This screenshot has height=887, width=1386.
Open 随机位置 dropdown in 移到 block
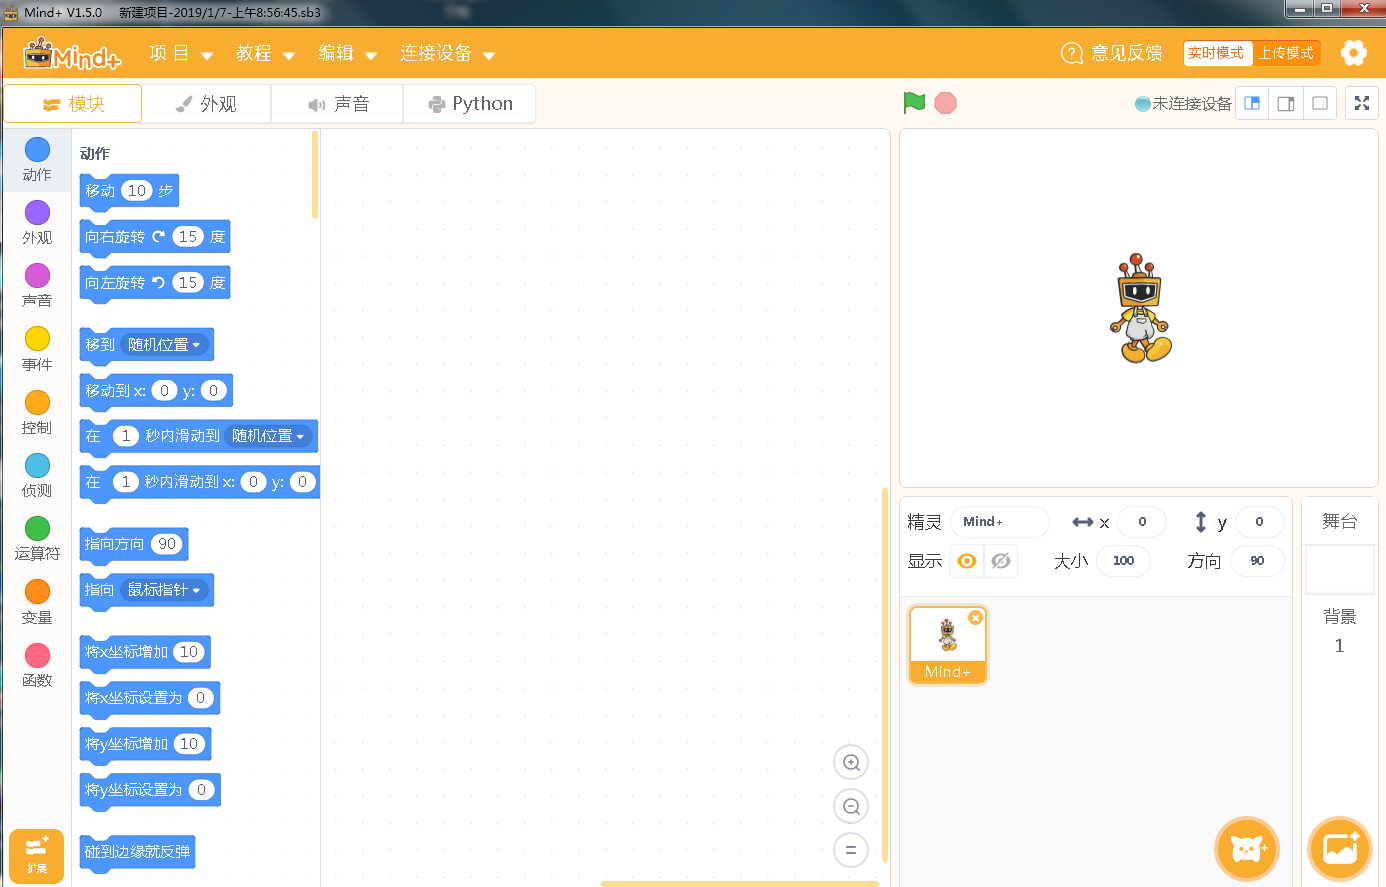pos(165,345)
